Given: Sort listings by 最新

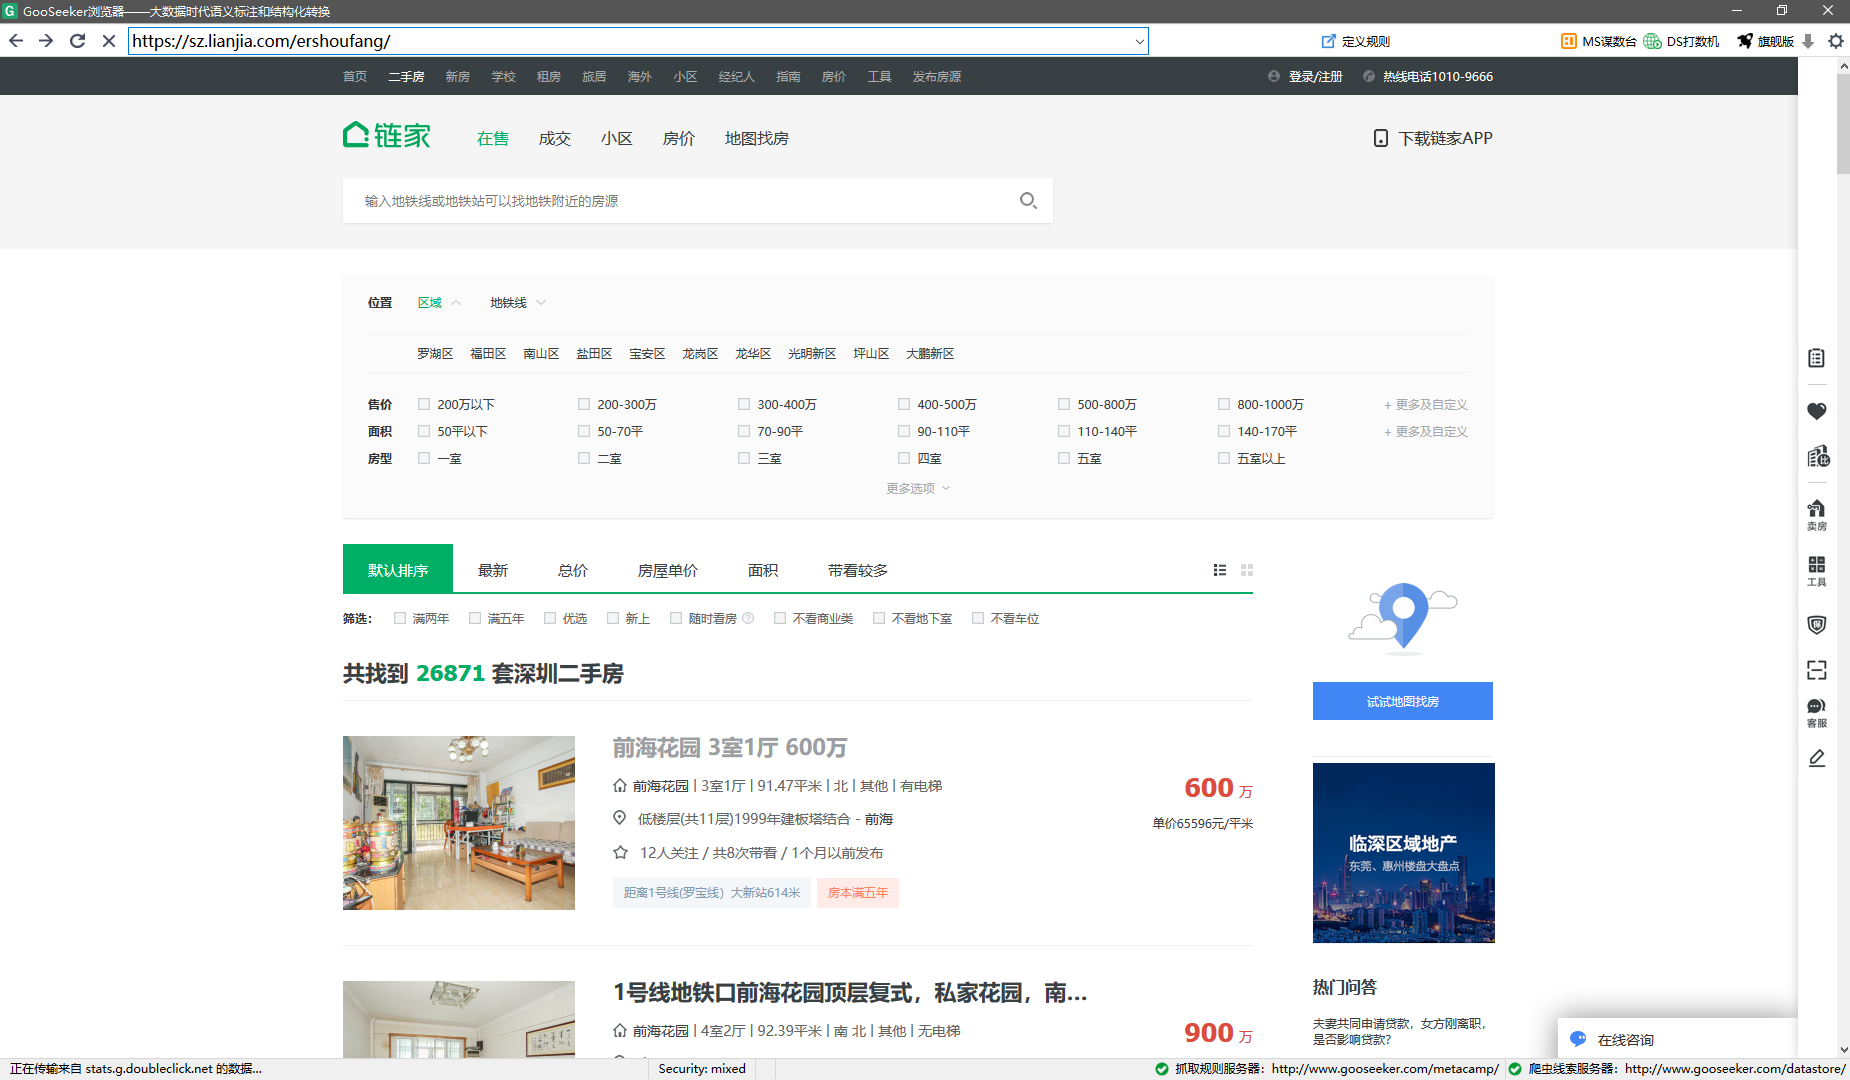Looking at the screenshot, I should coord(493,570).
